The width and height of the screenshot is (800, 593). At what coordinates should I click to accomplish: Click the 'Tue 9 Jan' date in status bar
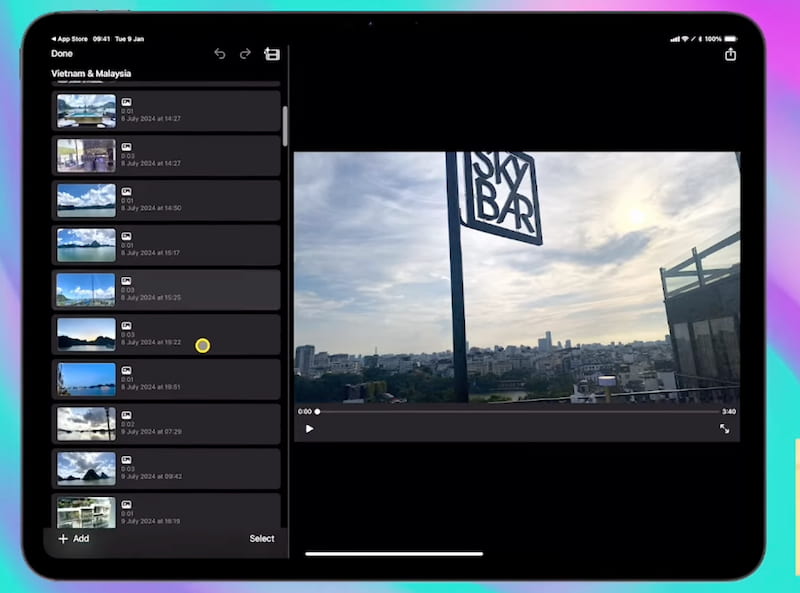[x=130, y=39]
